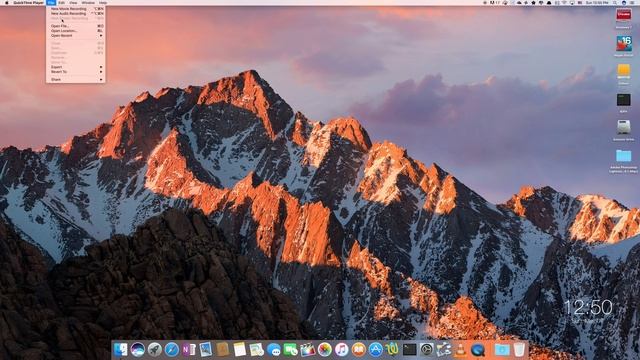The width and height of the screenshot is (640, 360).
Task: Select the hard drive icon on desktop
Action: [x=623, y=128]
